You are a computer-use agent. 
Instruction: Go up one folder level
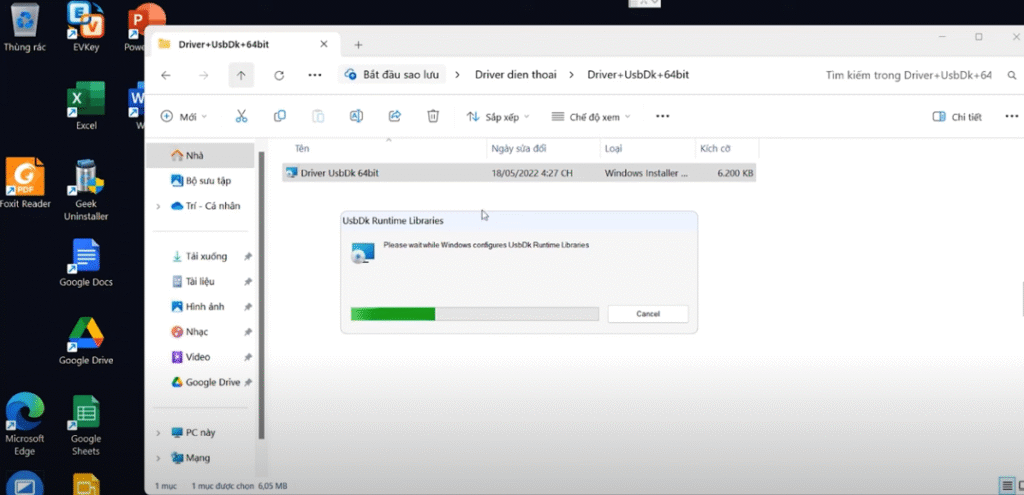click(x=241, y=75)
